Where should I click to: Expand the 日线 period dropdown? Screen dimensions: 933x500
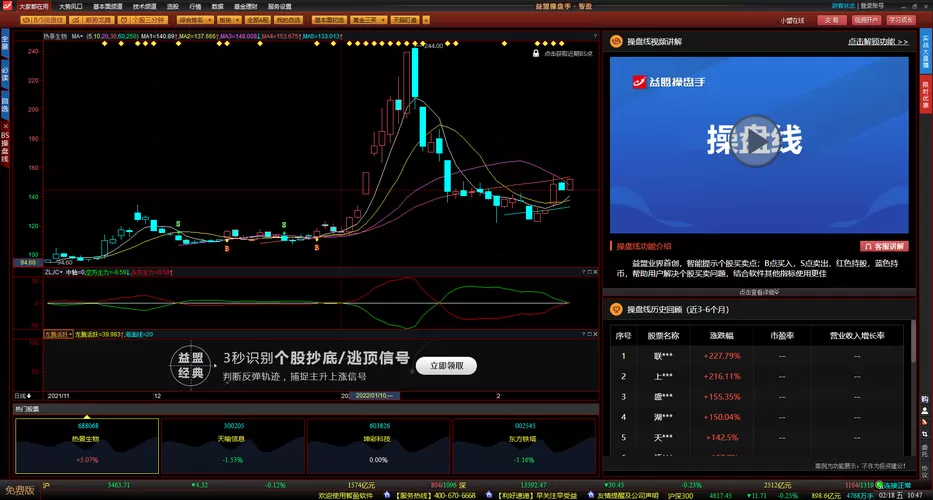pyautogui.click(x=22, y=396)
